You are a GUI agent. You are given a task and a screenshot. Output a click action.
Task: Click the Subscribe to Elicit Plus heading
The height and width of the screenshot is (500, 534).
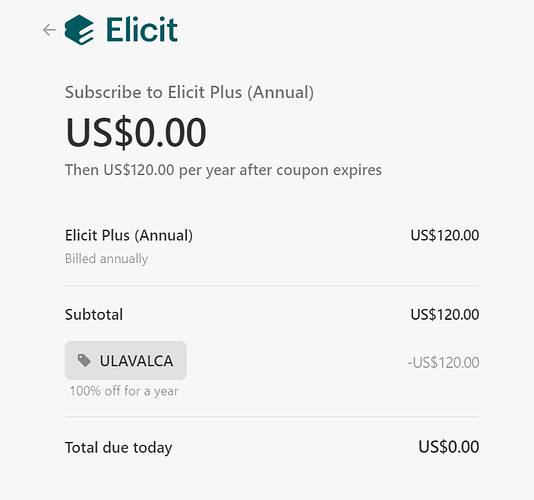189,93
